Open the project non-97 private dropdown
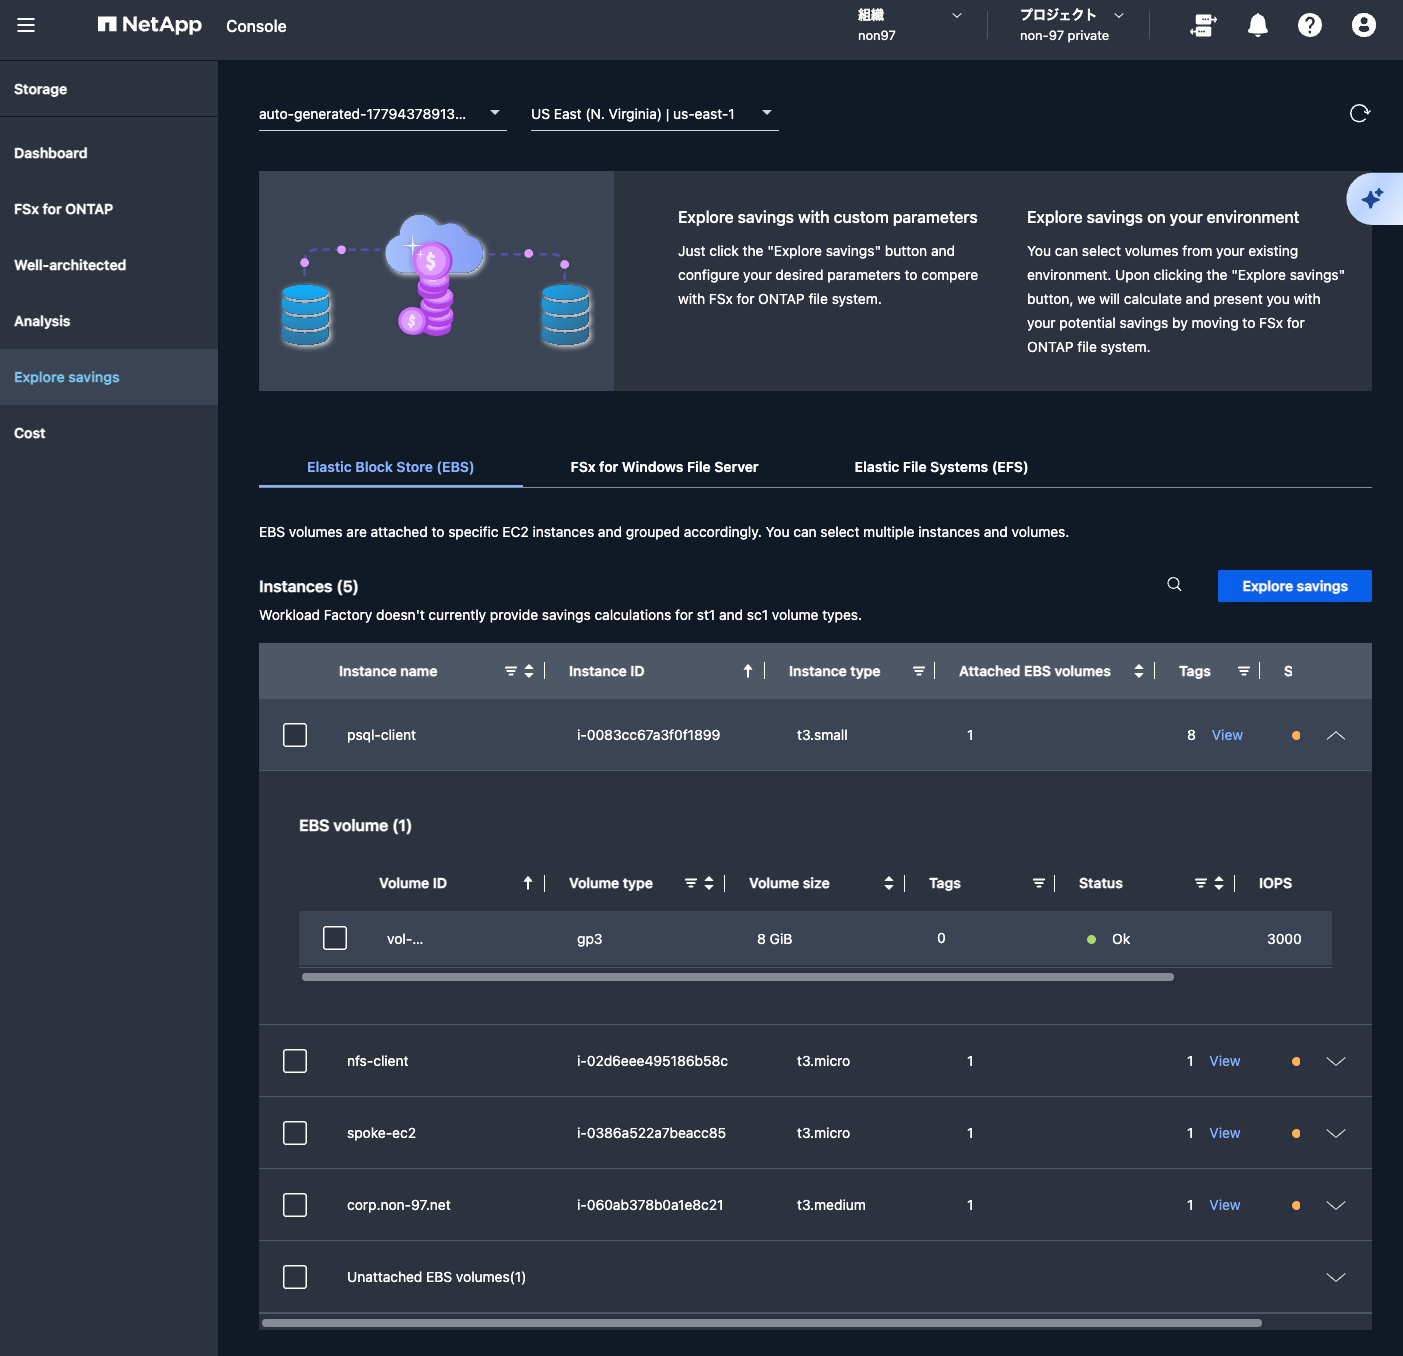Viewport: 1403px width, 1356px height. [1071, 25]
